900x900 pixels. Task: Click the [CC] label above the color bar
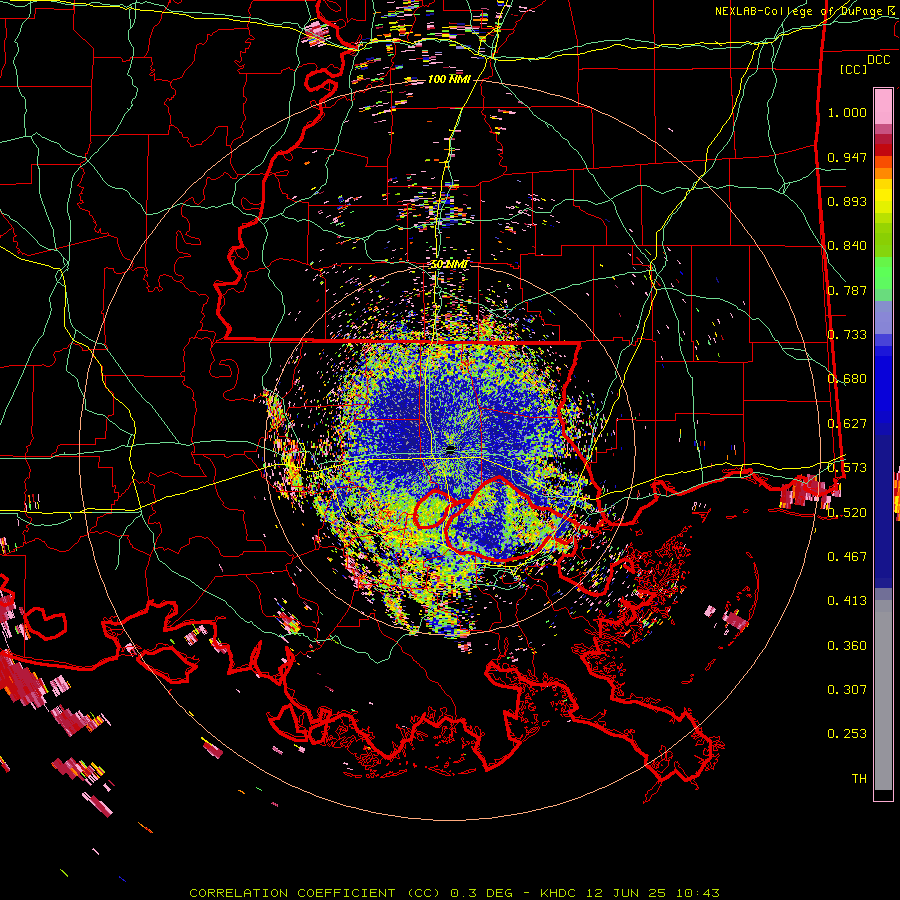coord(854,69)
